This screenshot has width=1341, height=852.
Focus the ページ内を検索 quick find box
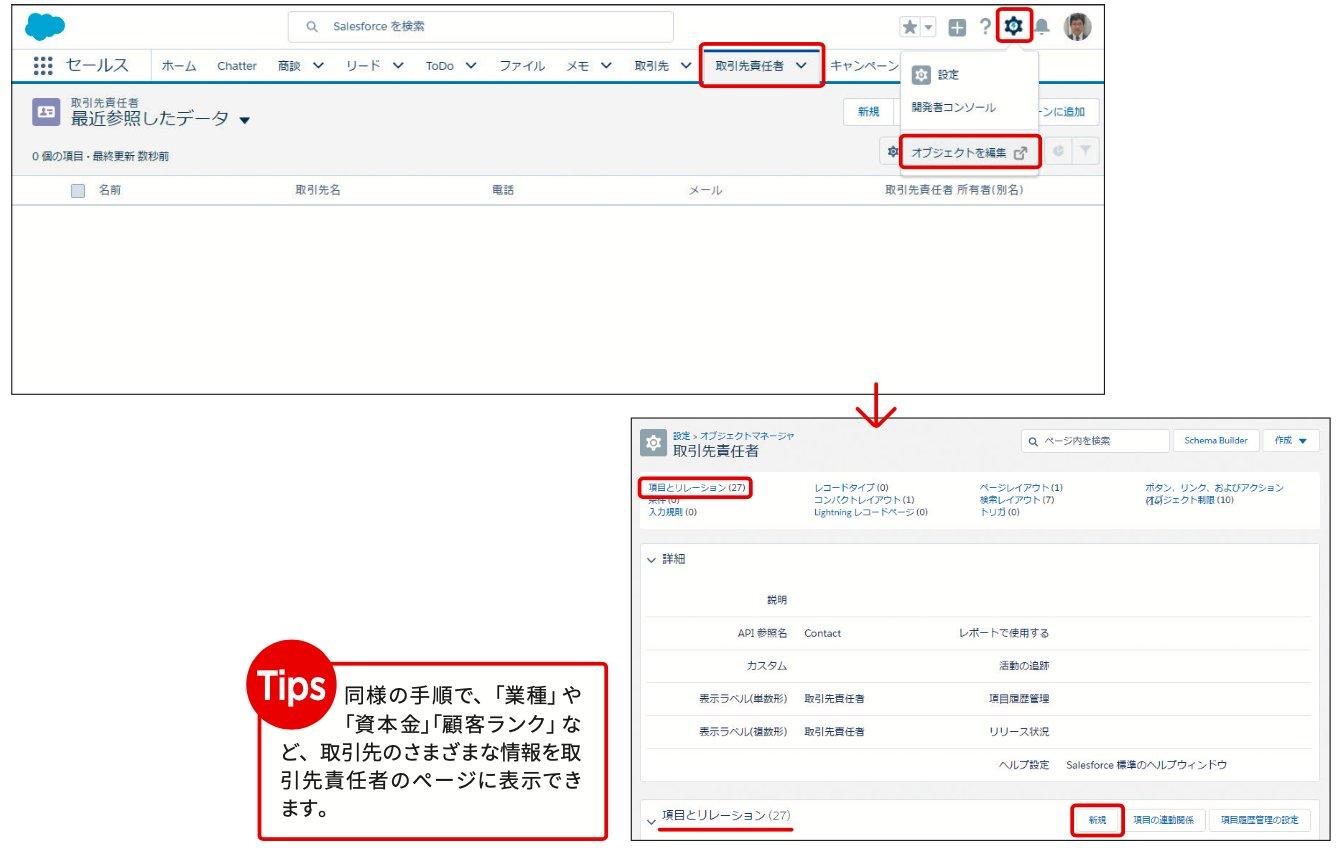tap(1095, 441)
